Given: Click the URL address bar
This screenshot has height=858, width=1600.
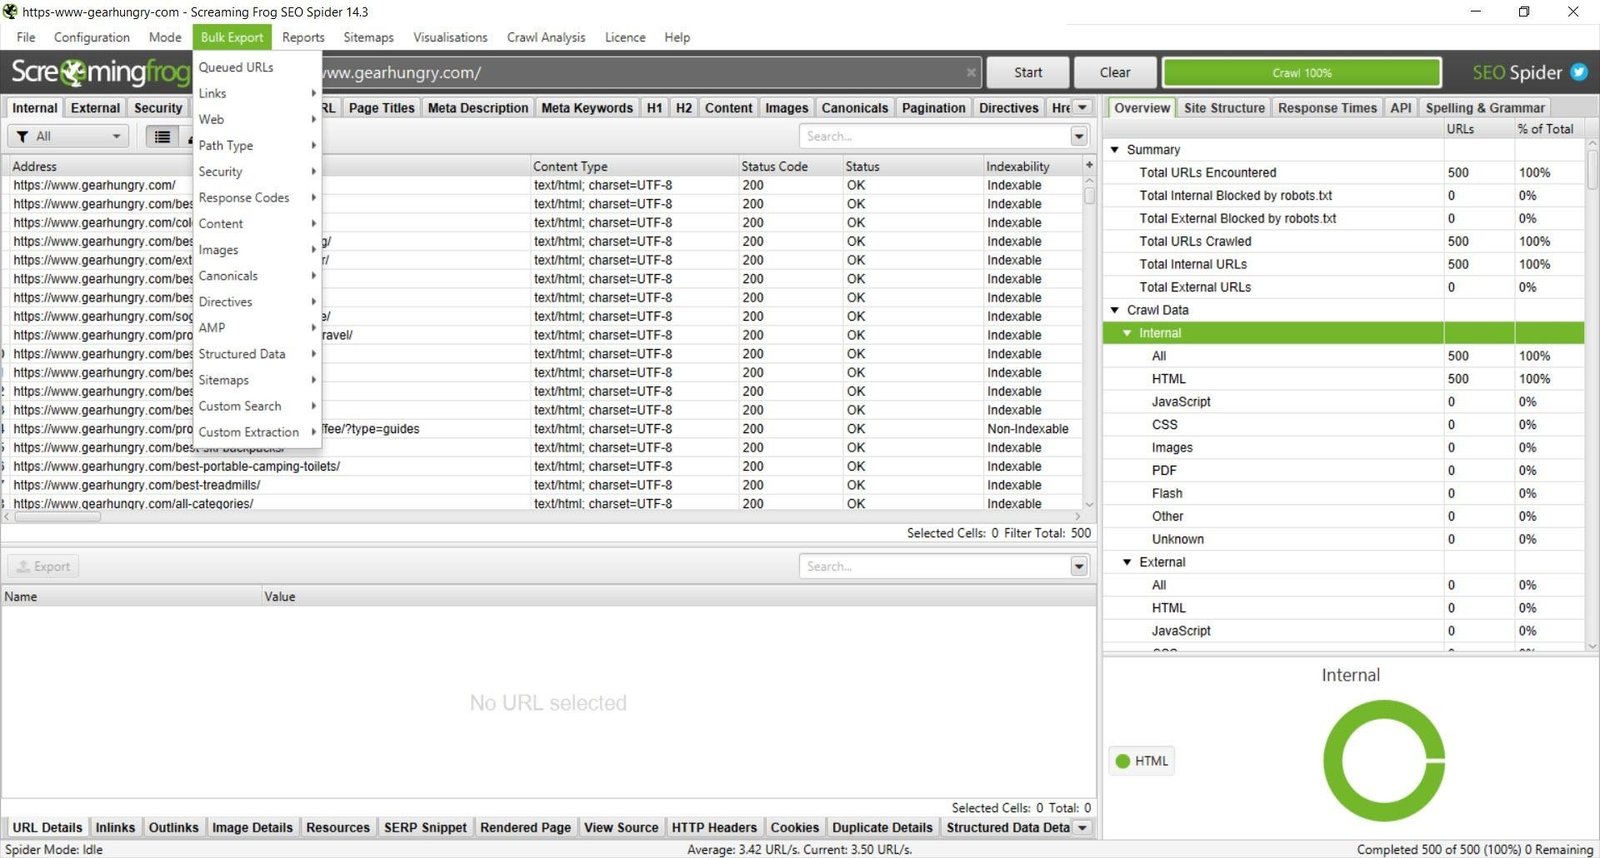Looking at the screenshot, I should tap(640, 72).
